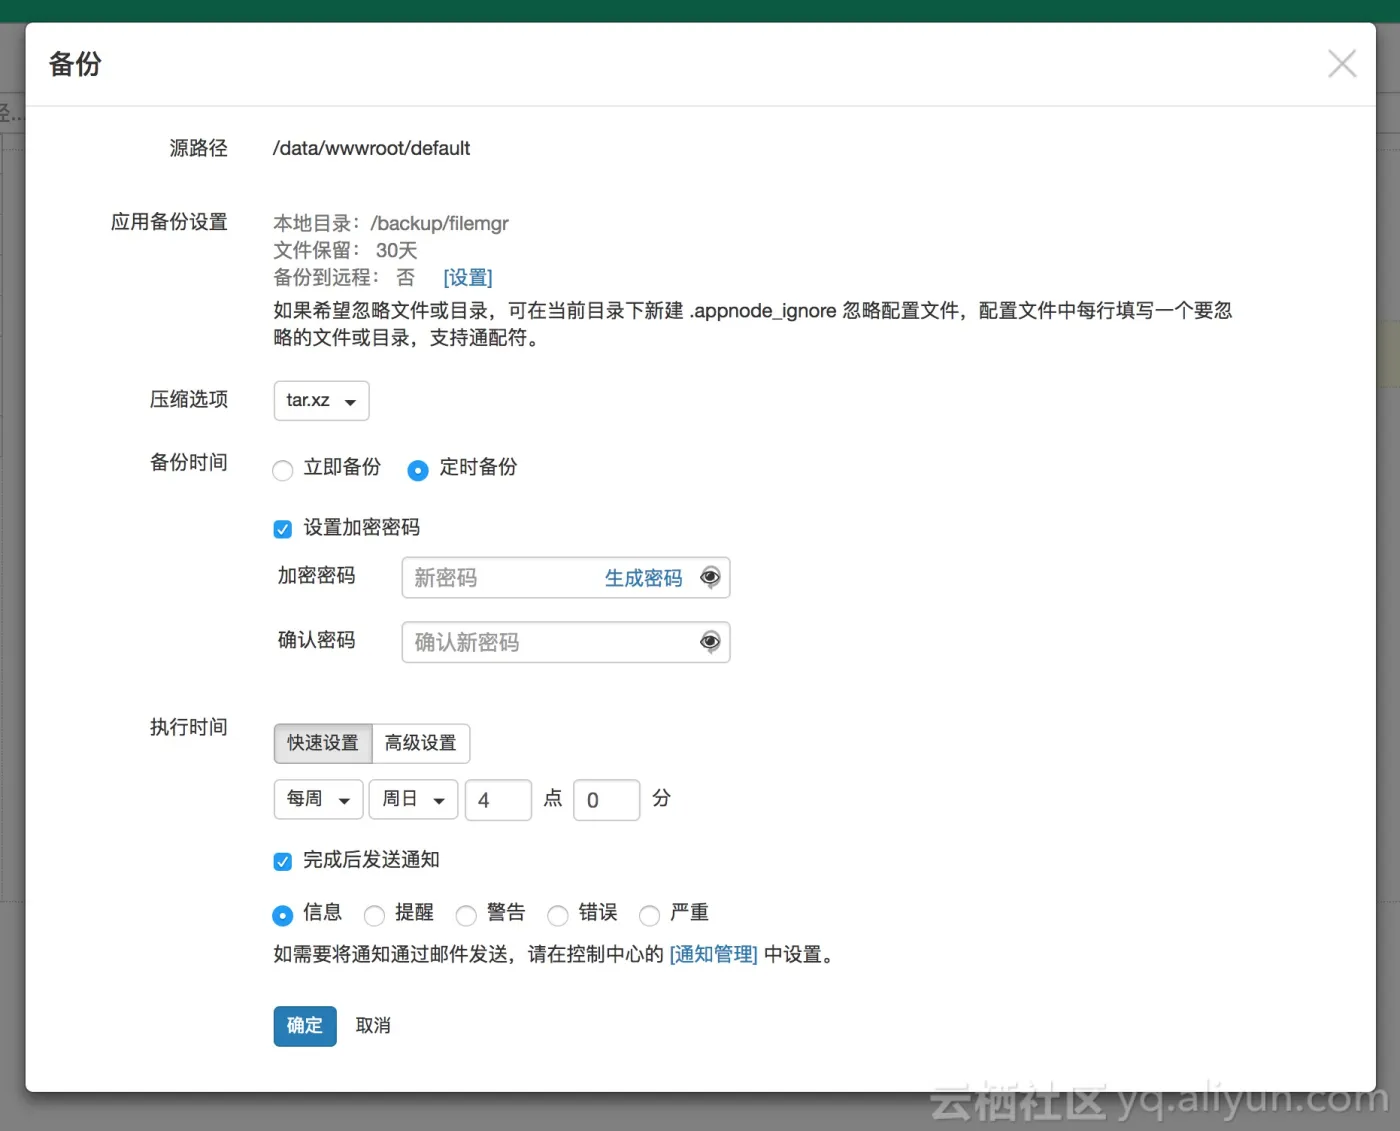Click the 文件保留: 30天 text
This screenshot has width=1400, height=1131.
click(345, 250)
